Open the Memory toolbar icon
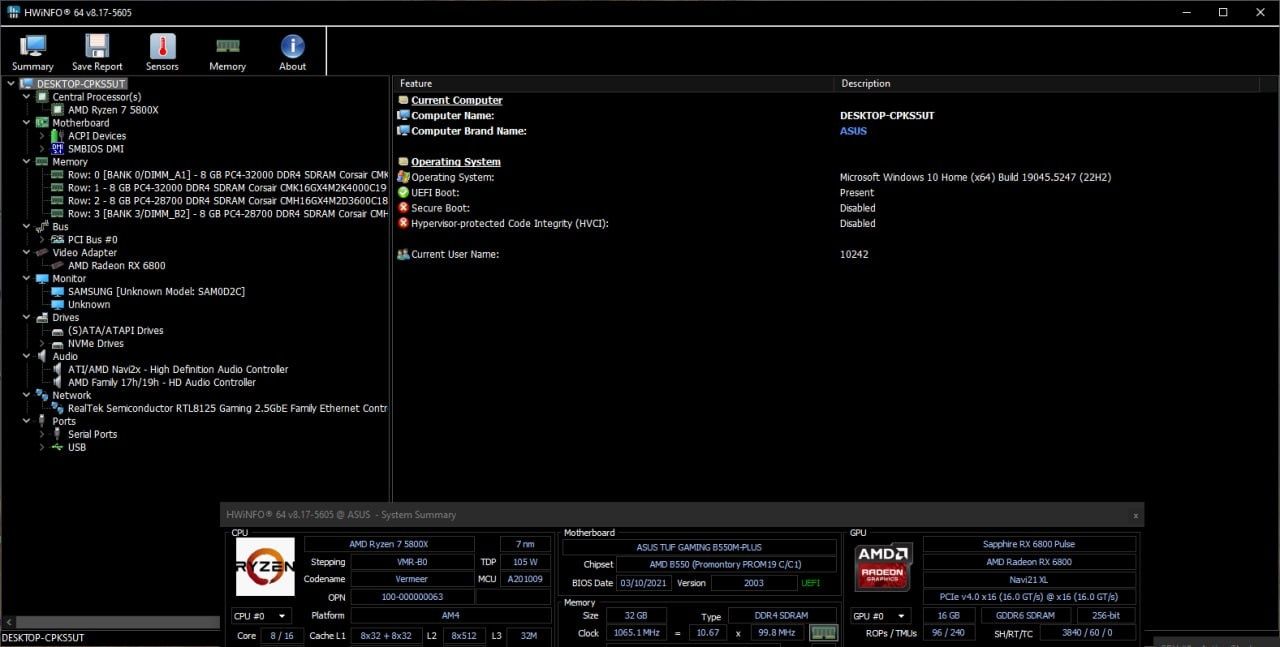This screenshot has height=647, width=1280. coord(227,46)
